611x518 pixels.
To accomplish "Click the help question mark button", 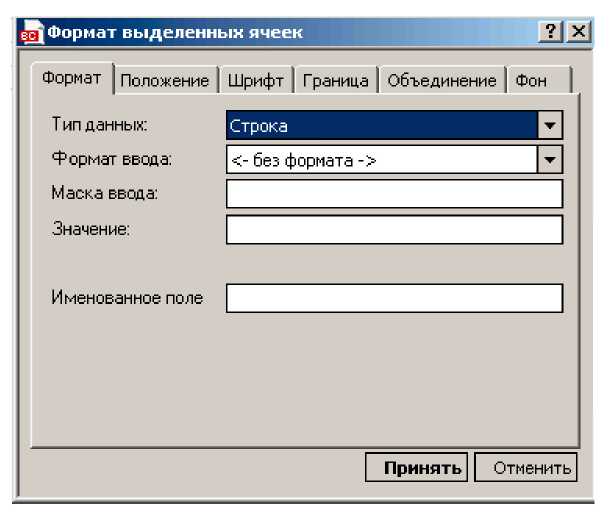I will [550, 32].
